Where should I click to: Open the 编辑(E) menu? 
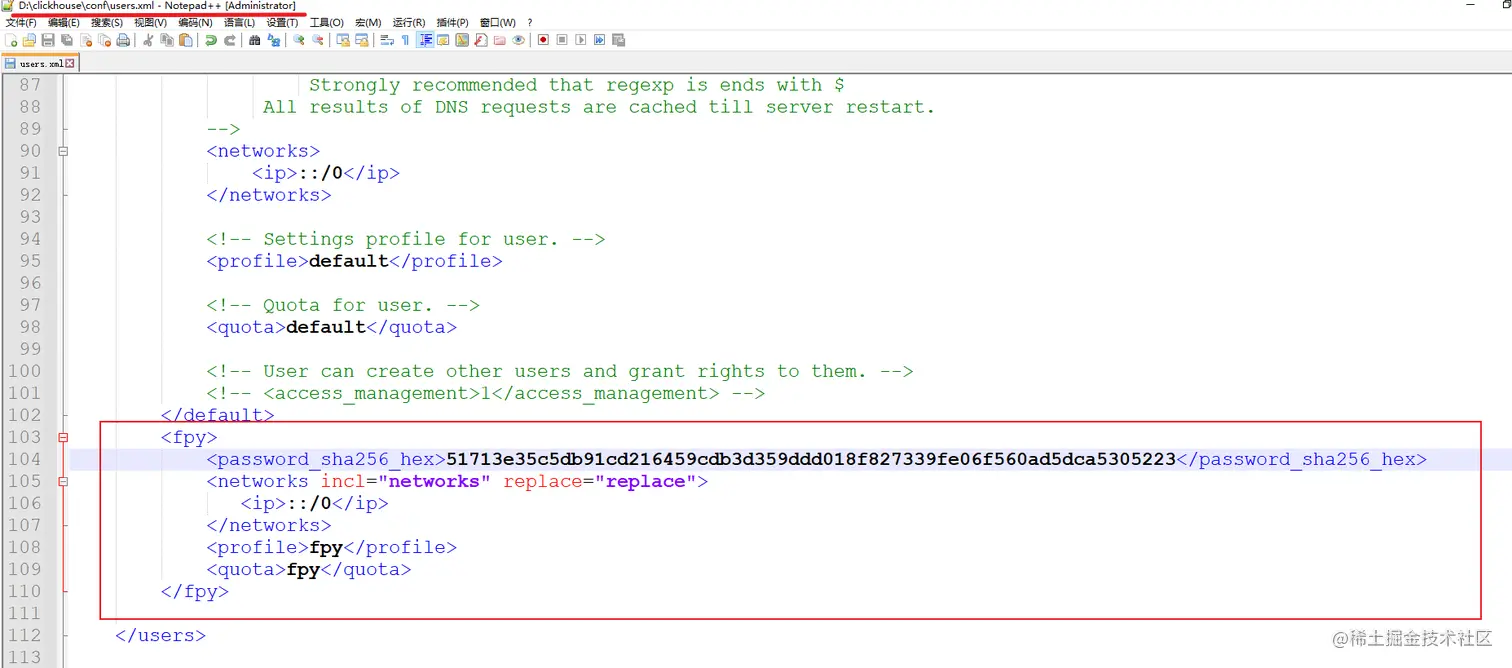[64, 22]
